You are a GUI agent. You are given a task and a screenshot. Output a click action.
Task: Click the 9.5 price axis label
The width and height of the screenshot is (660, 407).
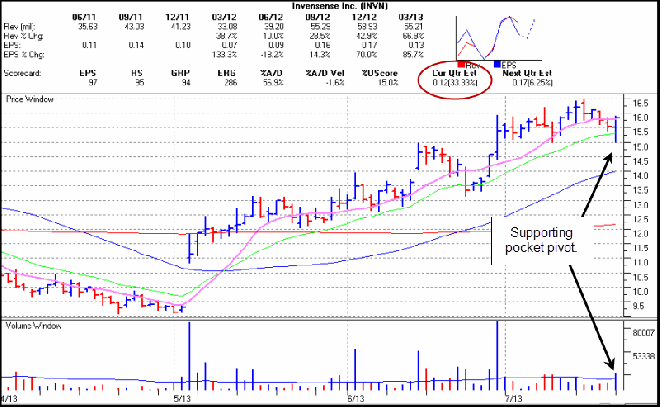point(638,306)
